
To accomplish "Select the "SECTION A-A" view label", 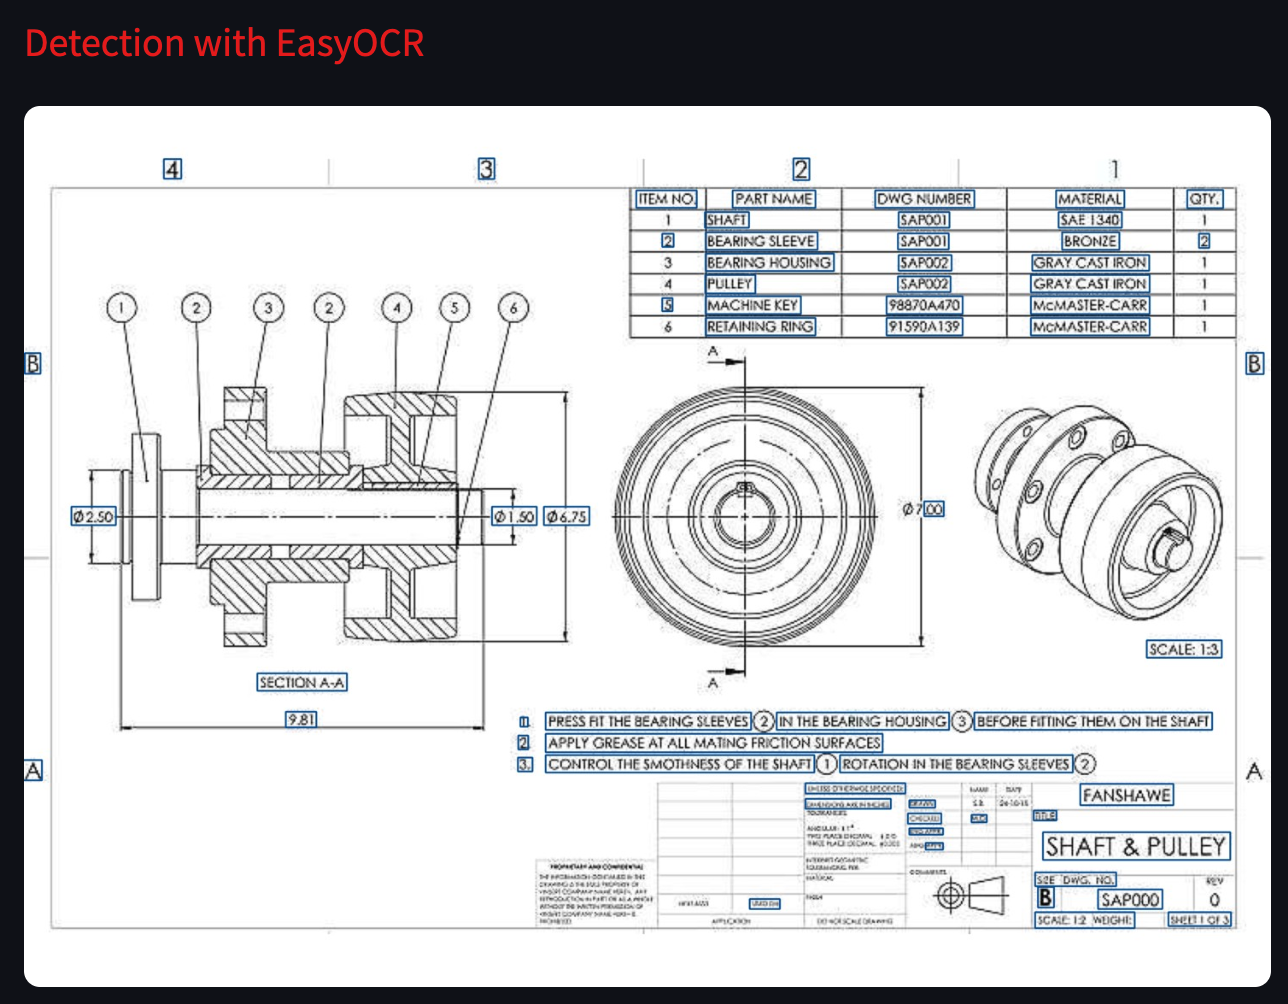I will [303, 683].
